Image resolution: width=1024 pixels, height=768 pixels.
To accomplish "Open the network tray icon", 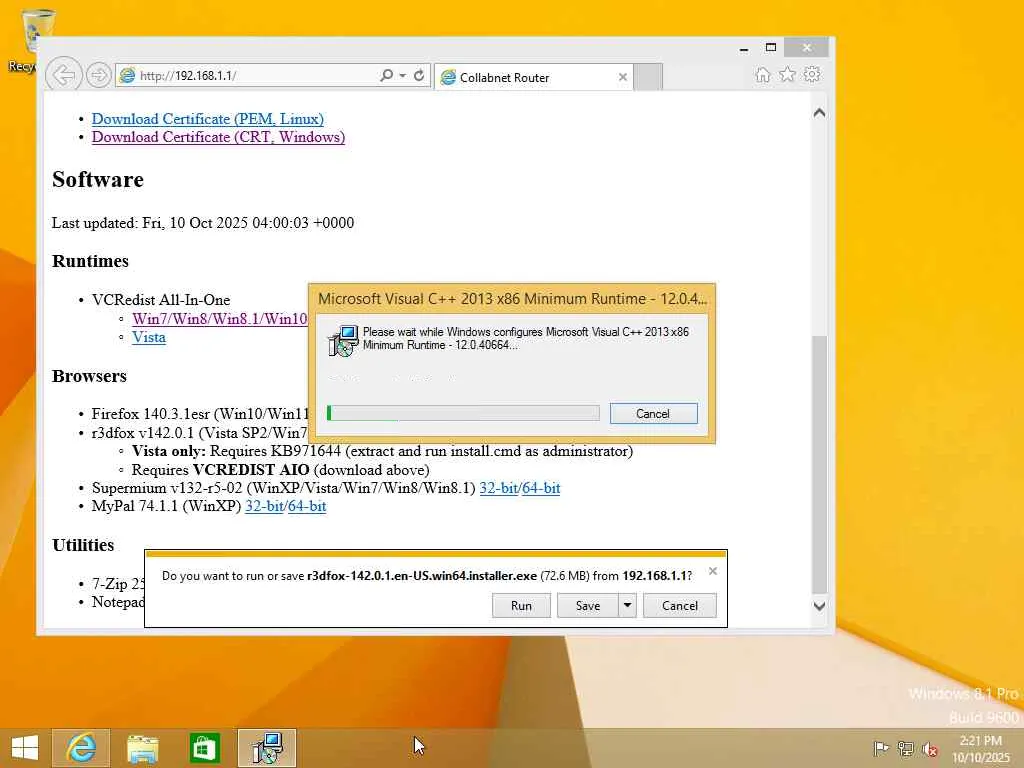I will (906, 748).
